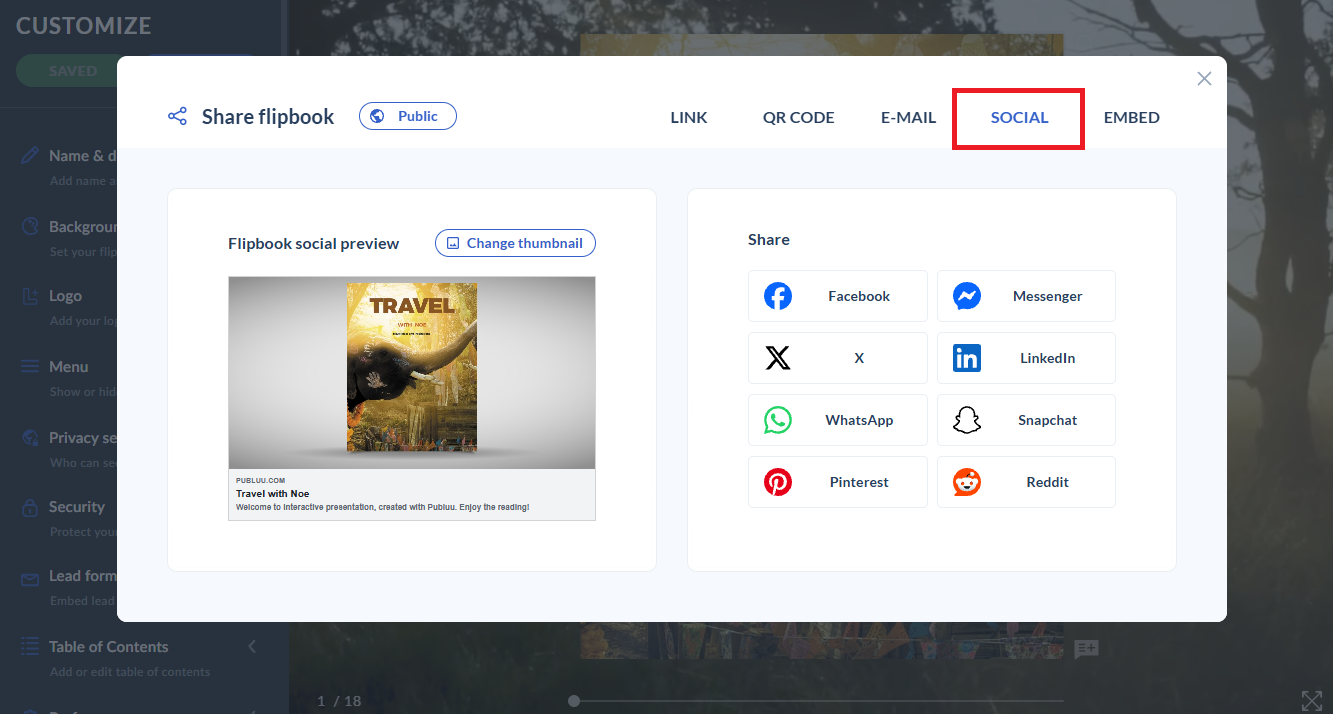Share through WhatsApp

click(x=838, y=420)
